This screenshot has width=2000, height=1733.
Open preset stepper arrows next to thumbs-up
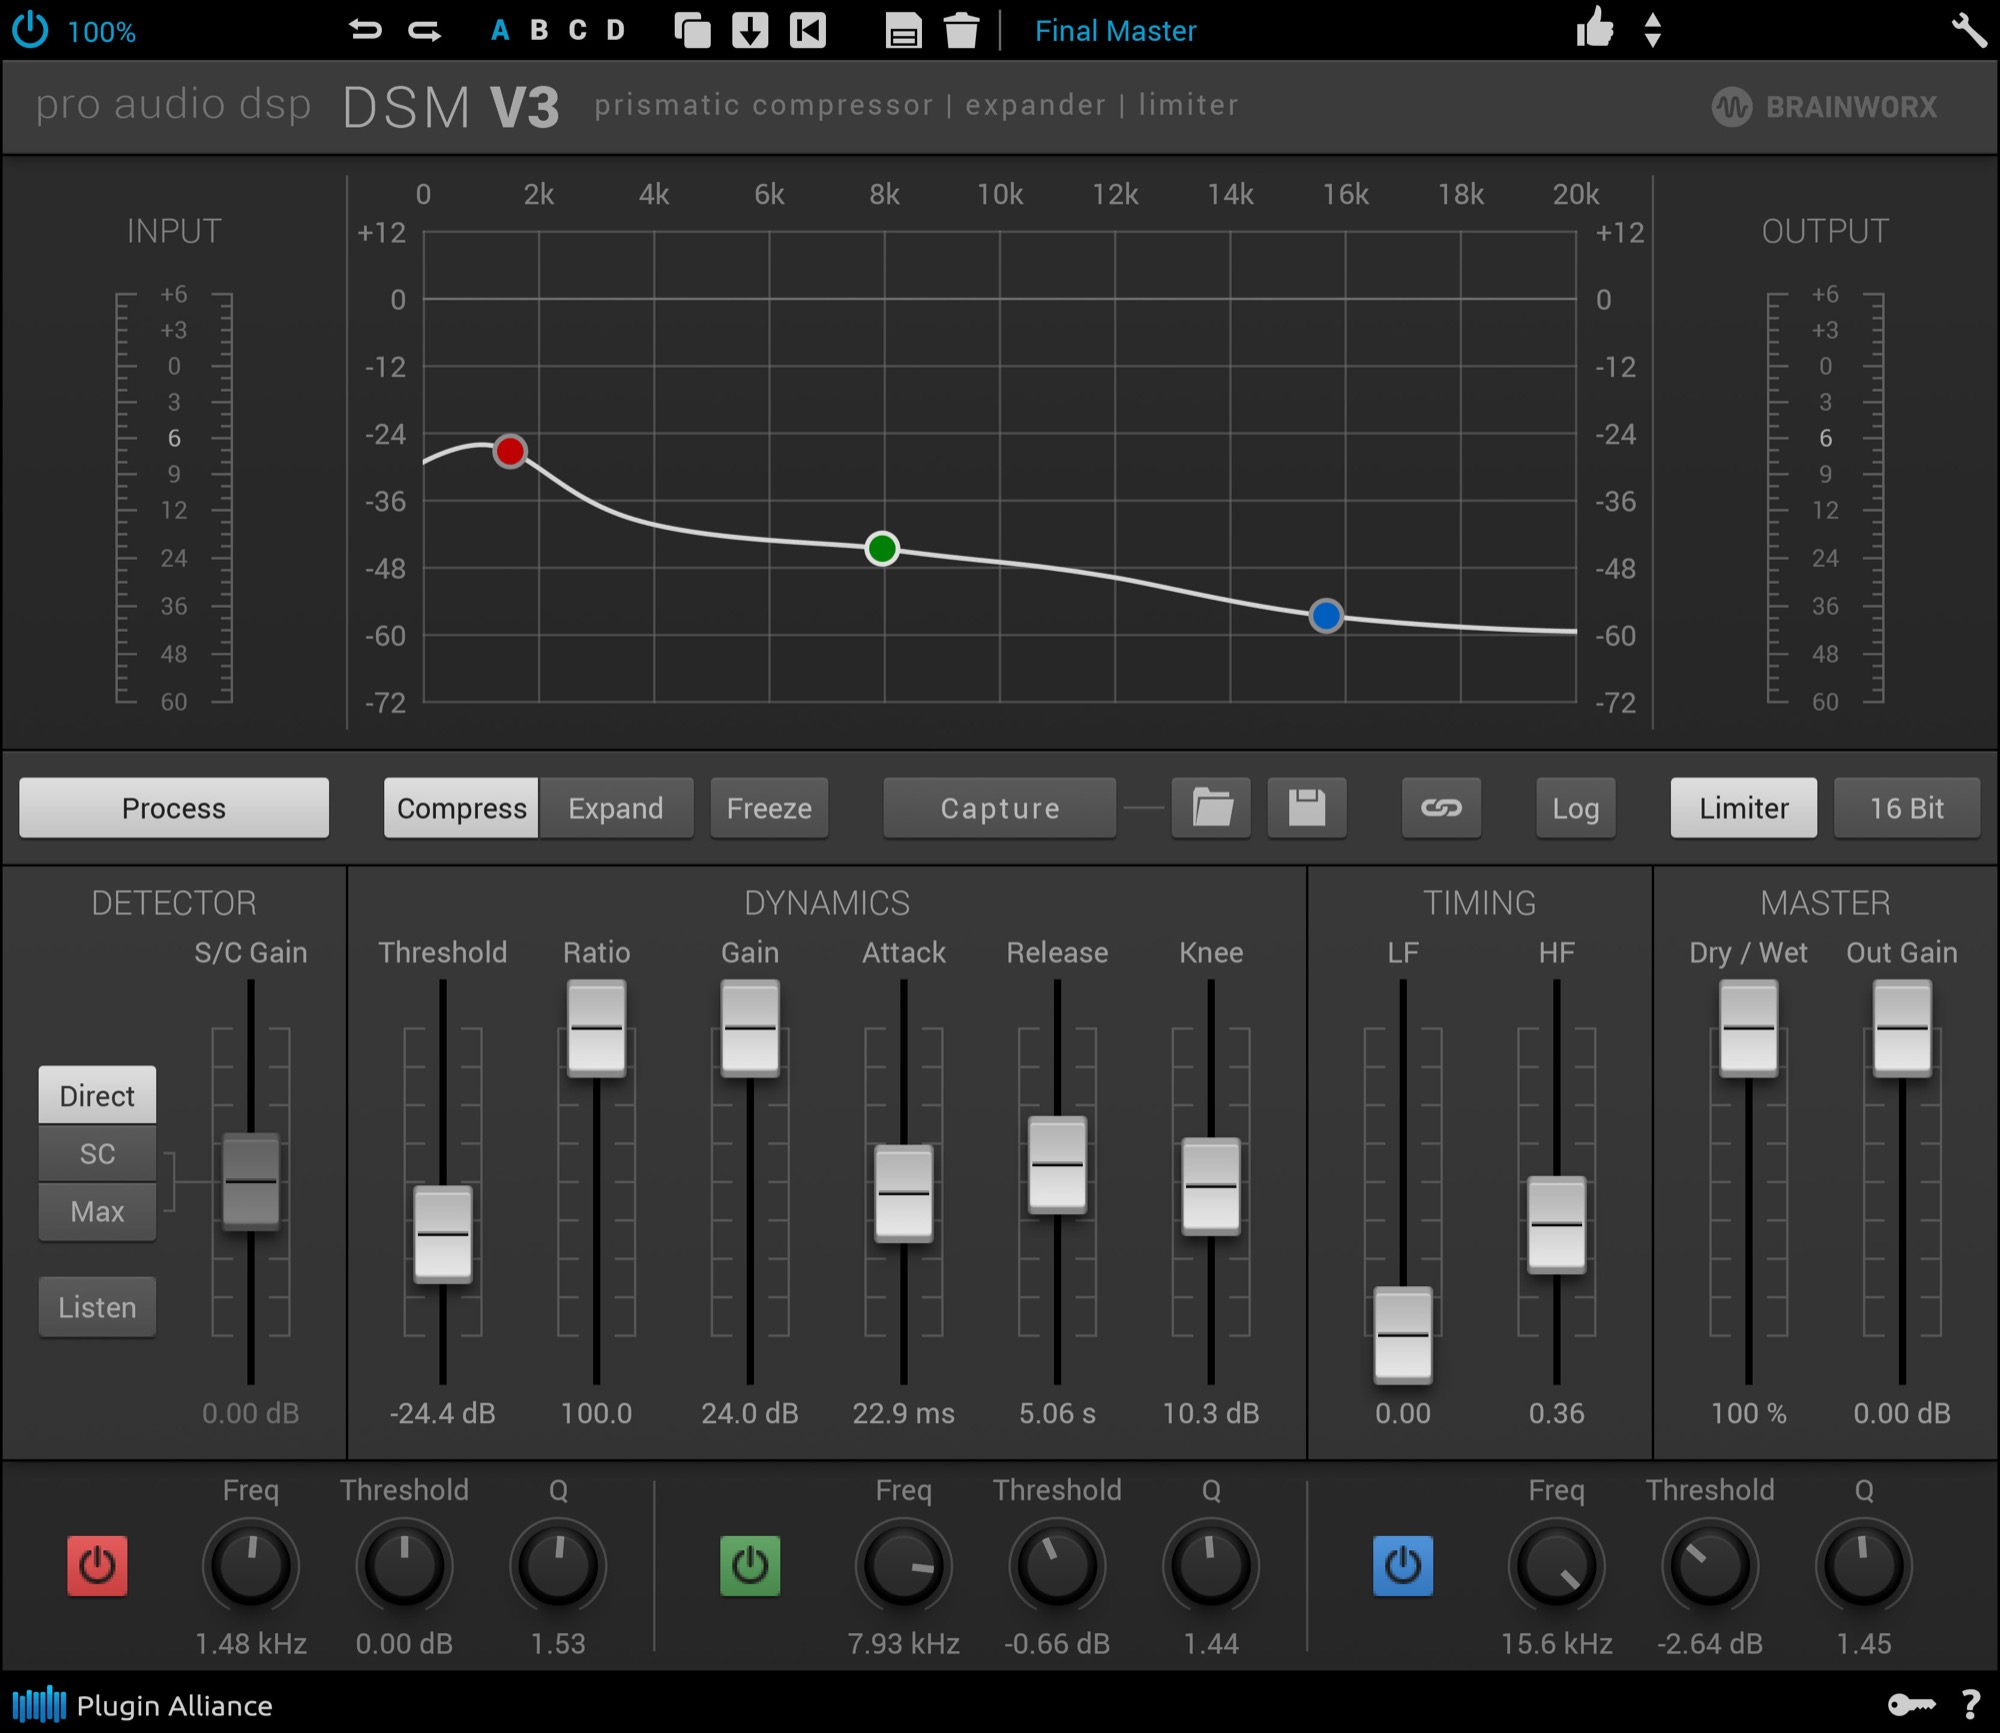coord(1653,30)
